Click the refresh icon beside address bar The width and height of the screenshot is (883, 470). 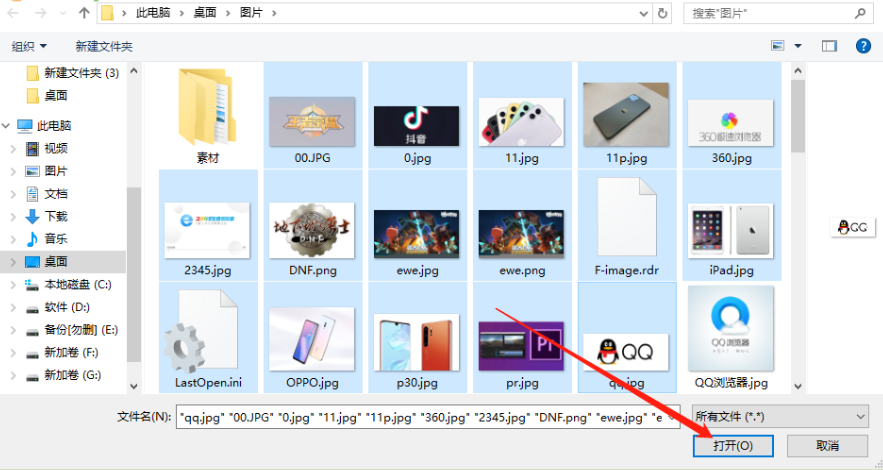(663, 15)
